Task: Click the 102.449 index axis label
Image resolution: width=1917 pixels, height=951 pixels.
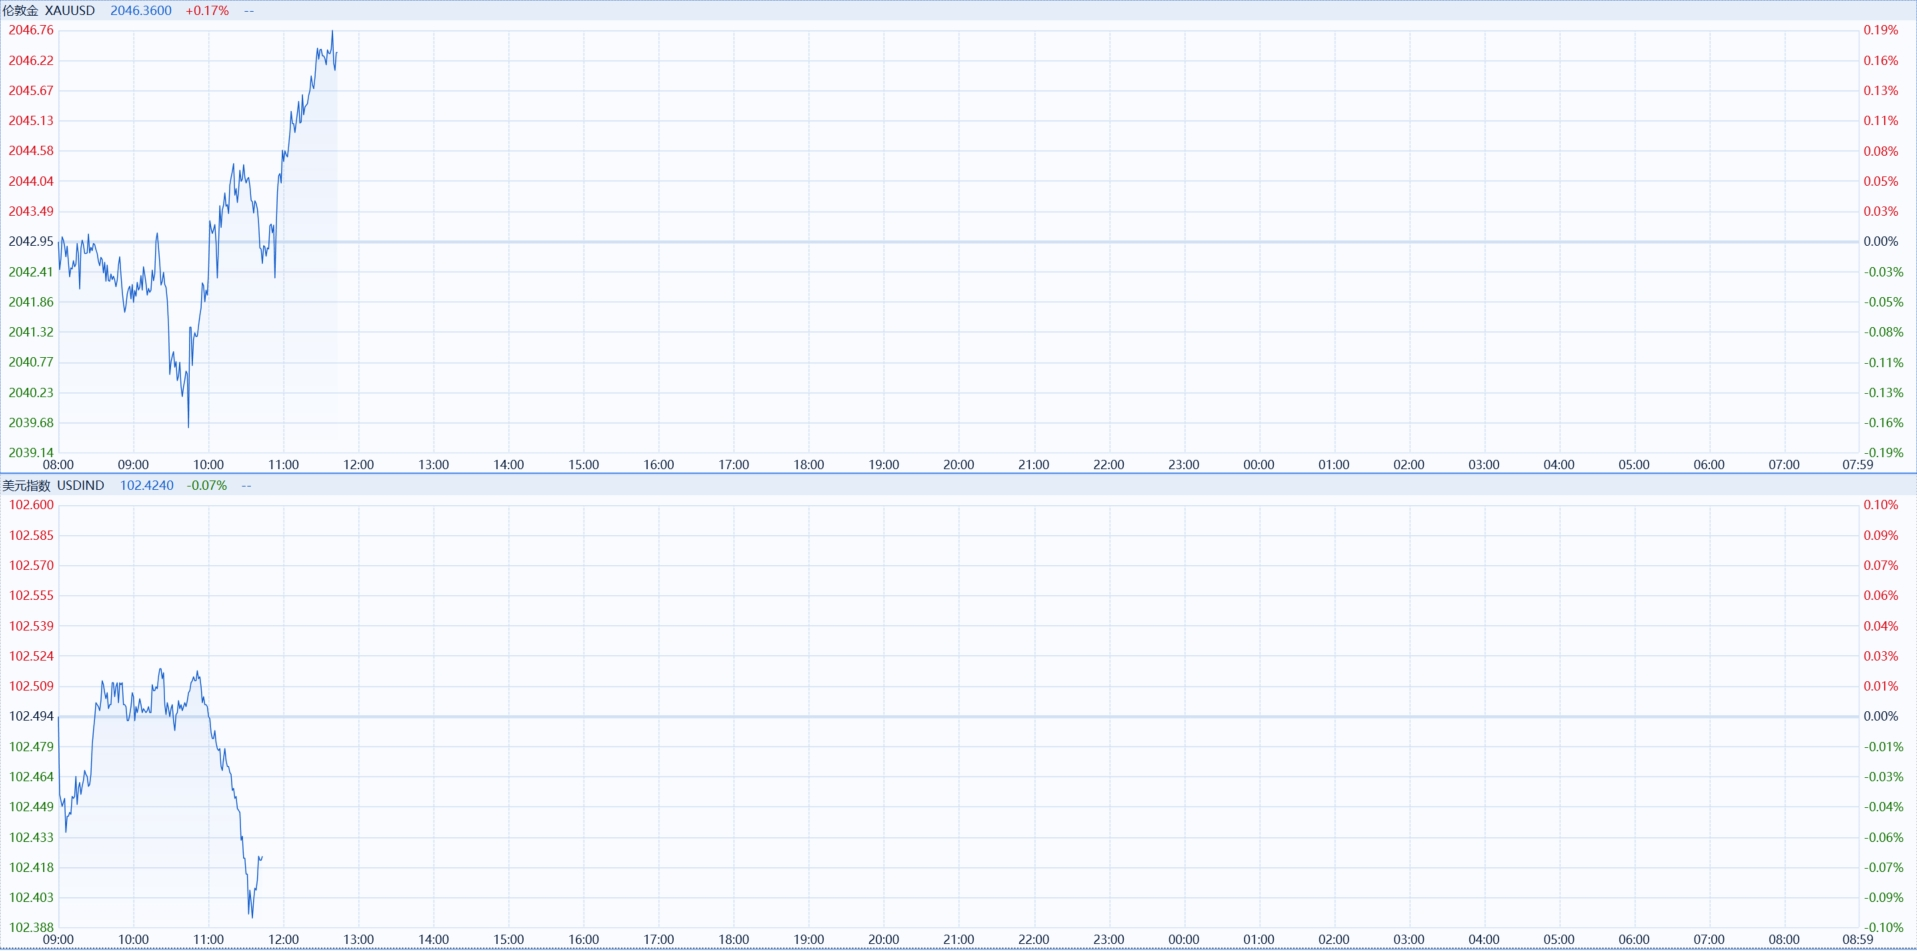Action: [x=31, y=807]
